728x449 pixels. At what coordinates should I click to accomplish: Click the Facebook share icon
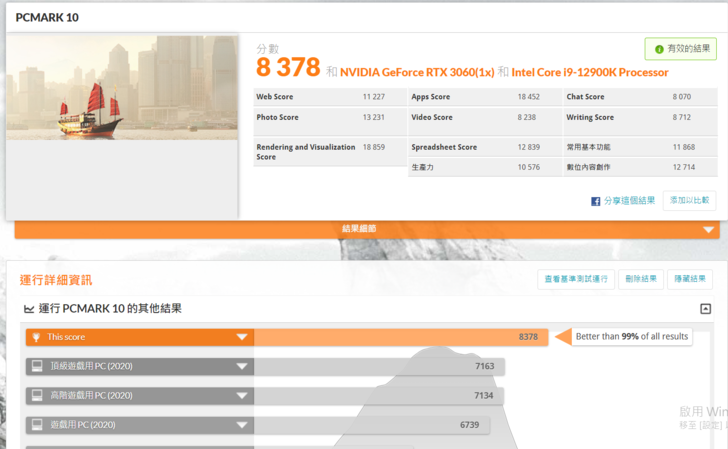[x=595, y=201]
